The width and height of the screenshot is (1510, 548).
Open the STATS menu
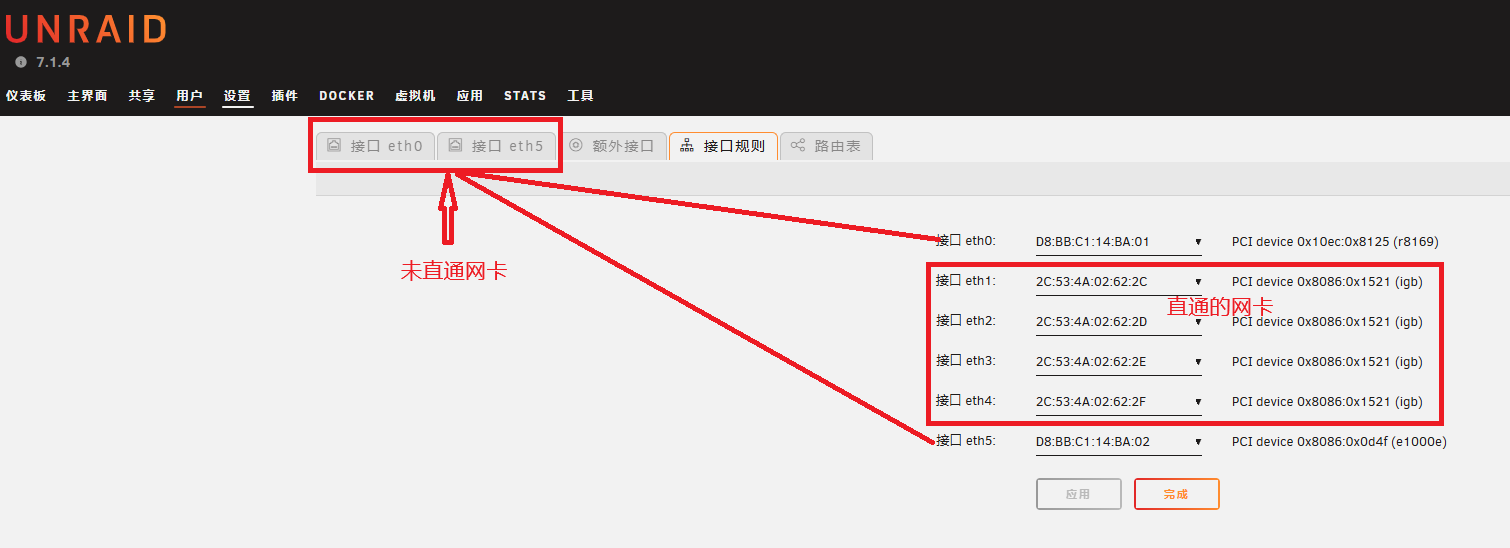tap(525, 96)
